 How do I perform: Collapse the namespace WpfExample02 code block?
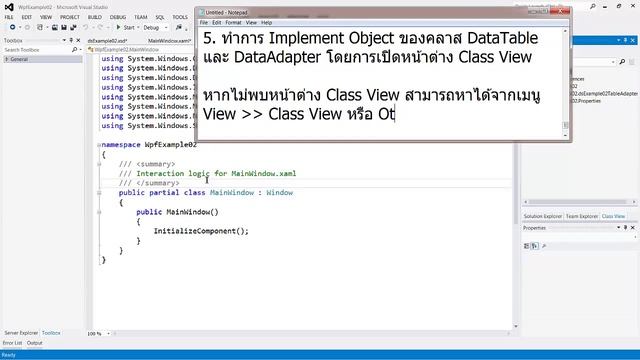coord(99,145)
